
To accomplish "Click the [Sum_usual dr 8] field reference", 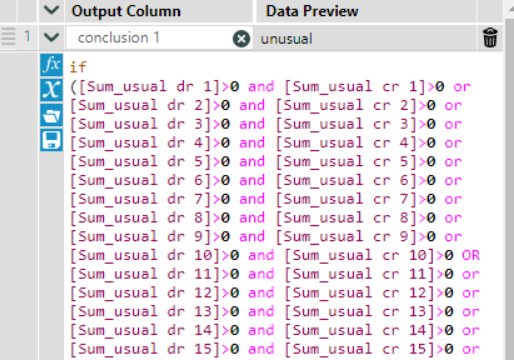I will point(141,218).
